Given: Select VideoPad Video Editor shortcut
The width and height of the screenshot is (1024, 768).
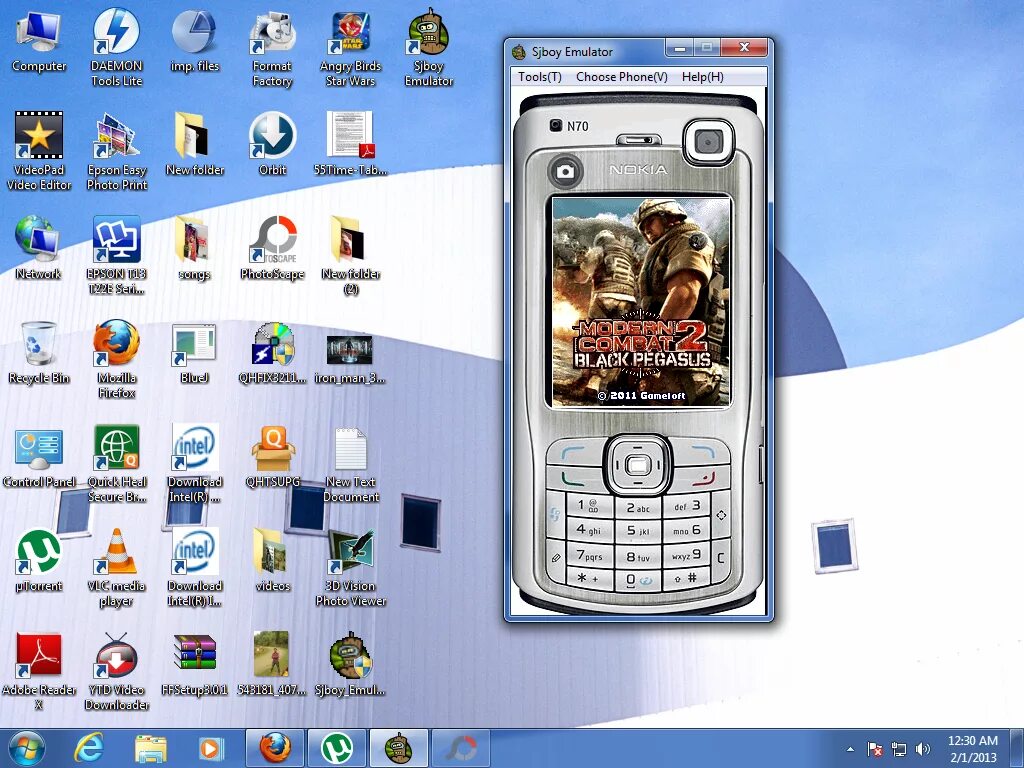Looking at the screenshot, I should 39,152.
